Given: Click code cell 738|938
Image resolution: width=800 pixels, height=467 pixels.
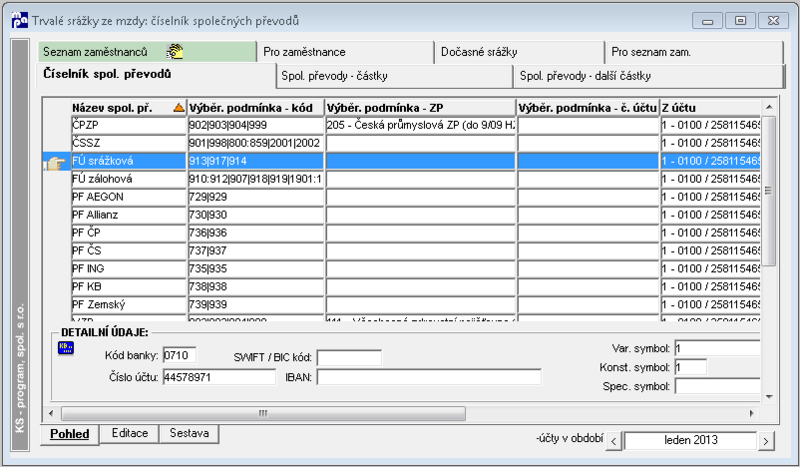Looking at the screenshot, I should [256, 286].
